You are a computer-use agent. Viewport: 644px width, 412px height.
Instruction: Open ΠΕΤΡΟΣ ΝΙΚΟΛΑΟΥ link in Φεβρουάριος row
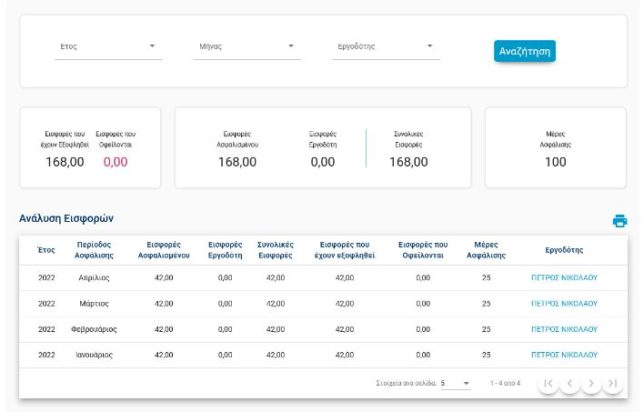pyautogui.click(x=563, y=329)
